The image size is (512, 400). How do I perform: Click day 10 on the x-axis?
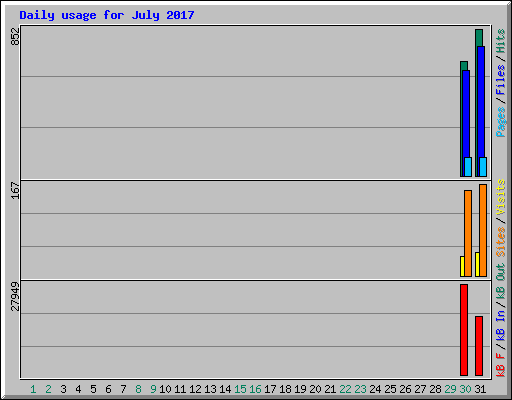tap(165, 389)
